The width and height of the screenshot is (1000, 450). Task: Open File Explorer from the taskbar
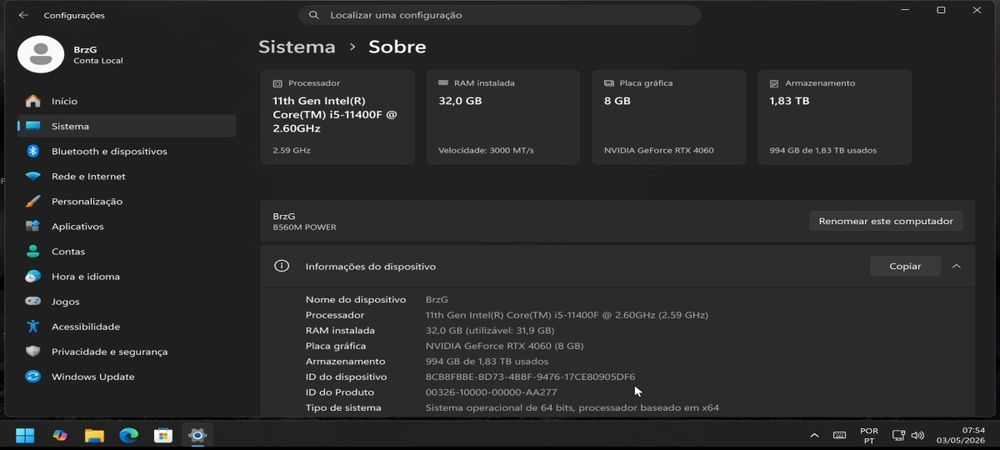pyautogui.click(x=94, y=436)
